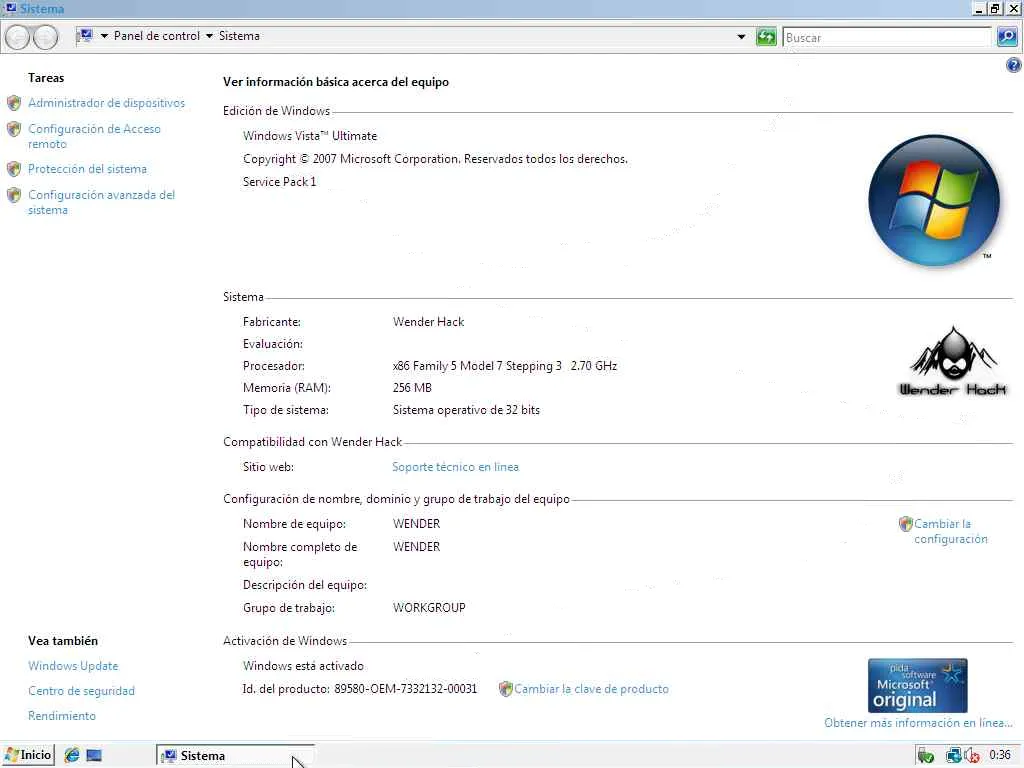Click WENDER value beside Nombre de equipo

(x=417, y=524)
